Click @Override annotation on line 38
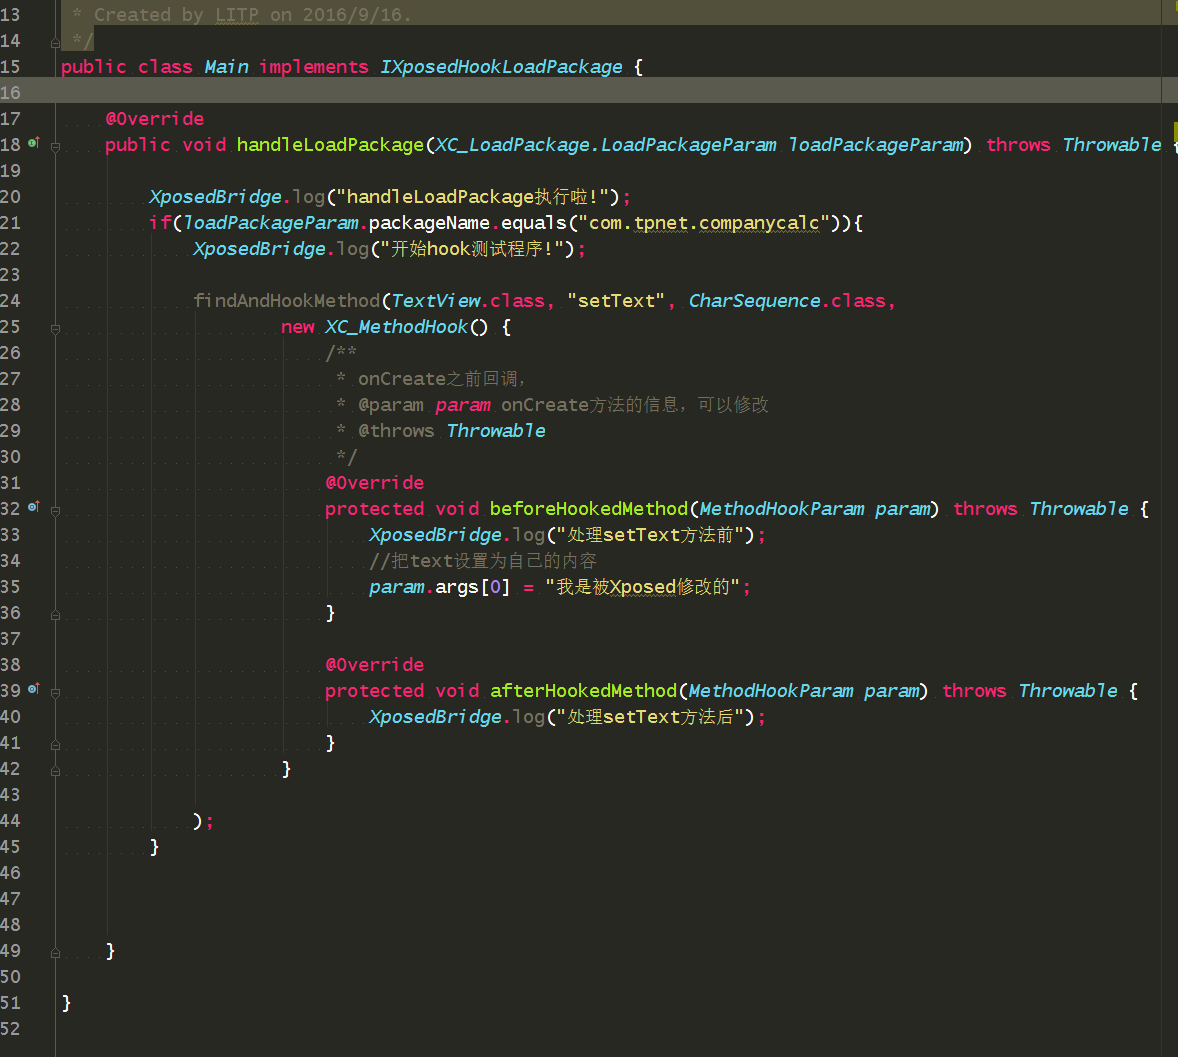1178x1057 pixels. tap(374, 665)
